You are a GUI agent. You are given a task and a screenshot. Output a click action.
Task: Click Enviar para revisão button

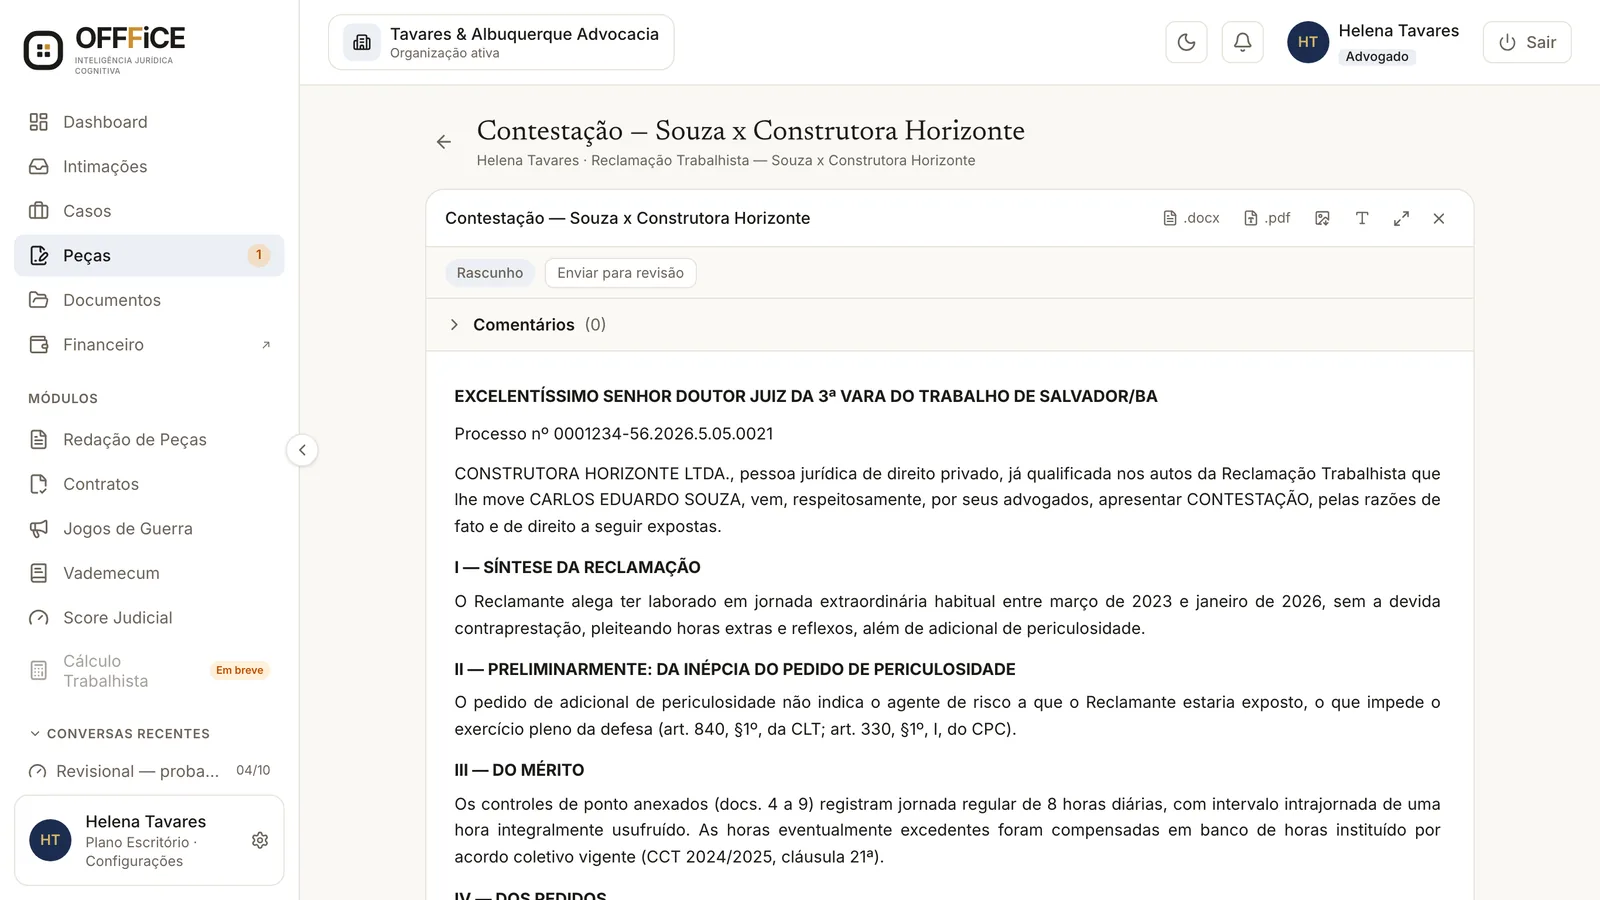(x=620, y=273)
